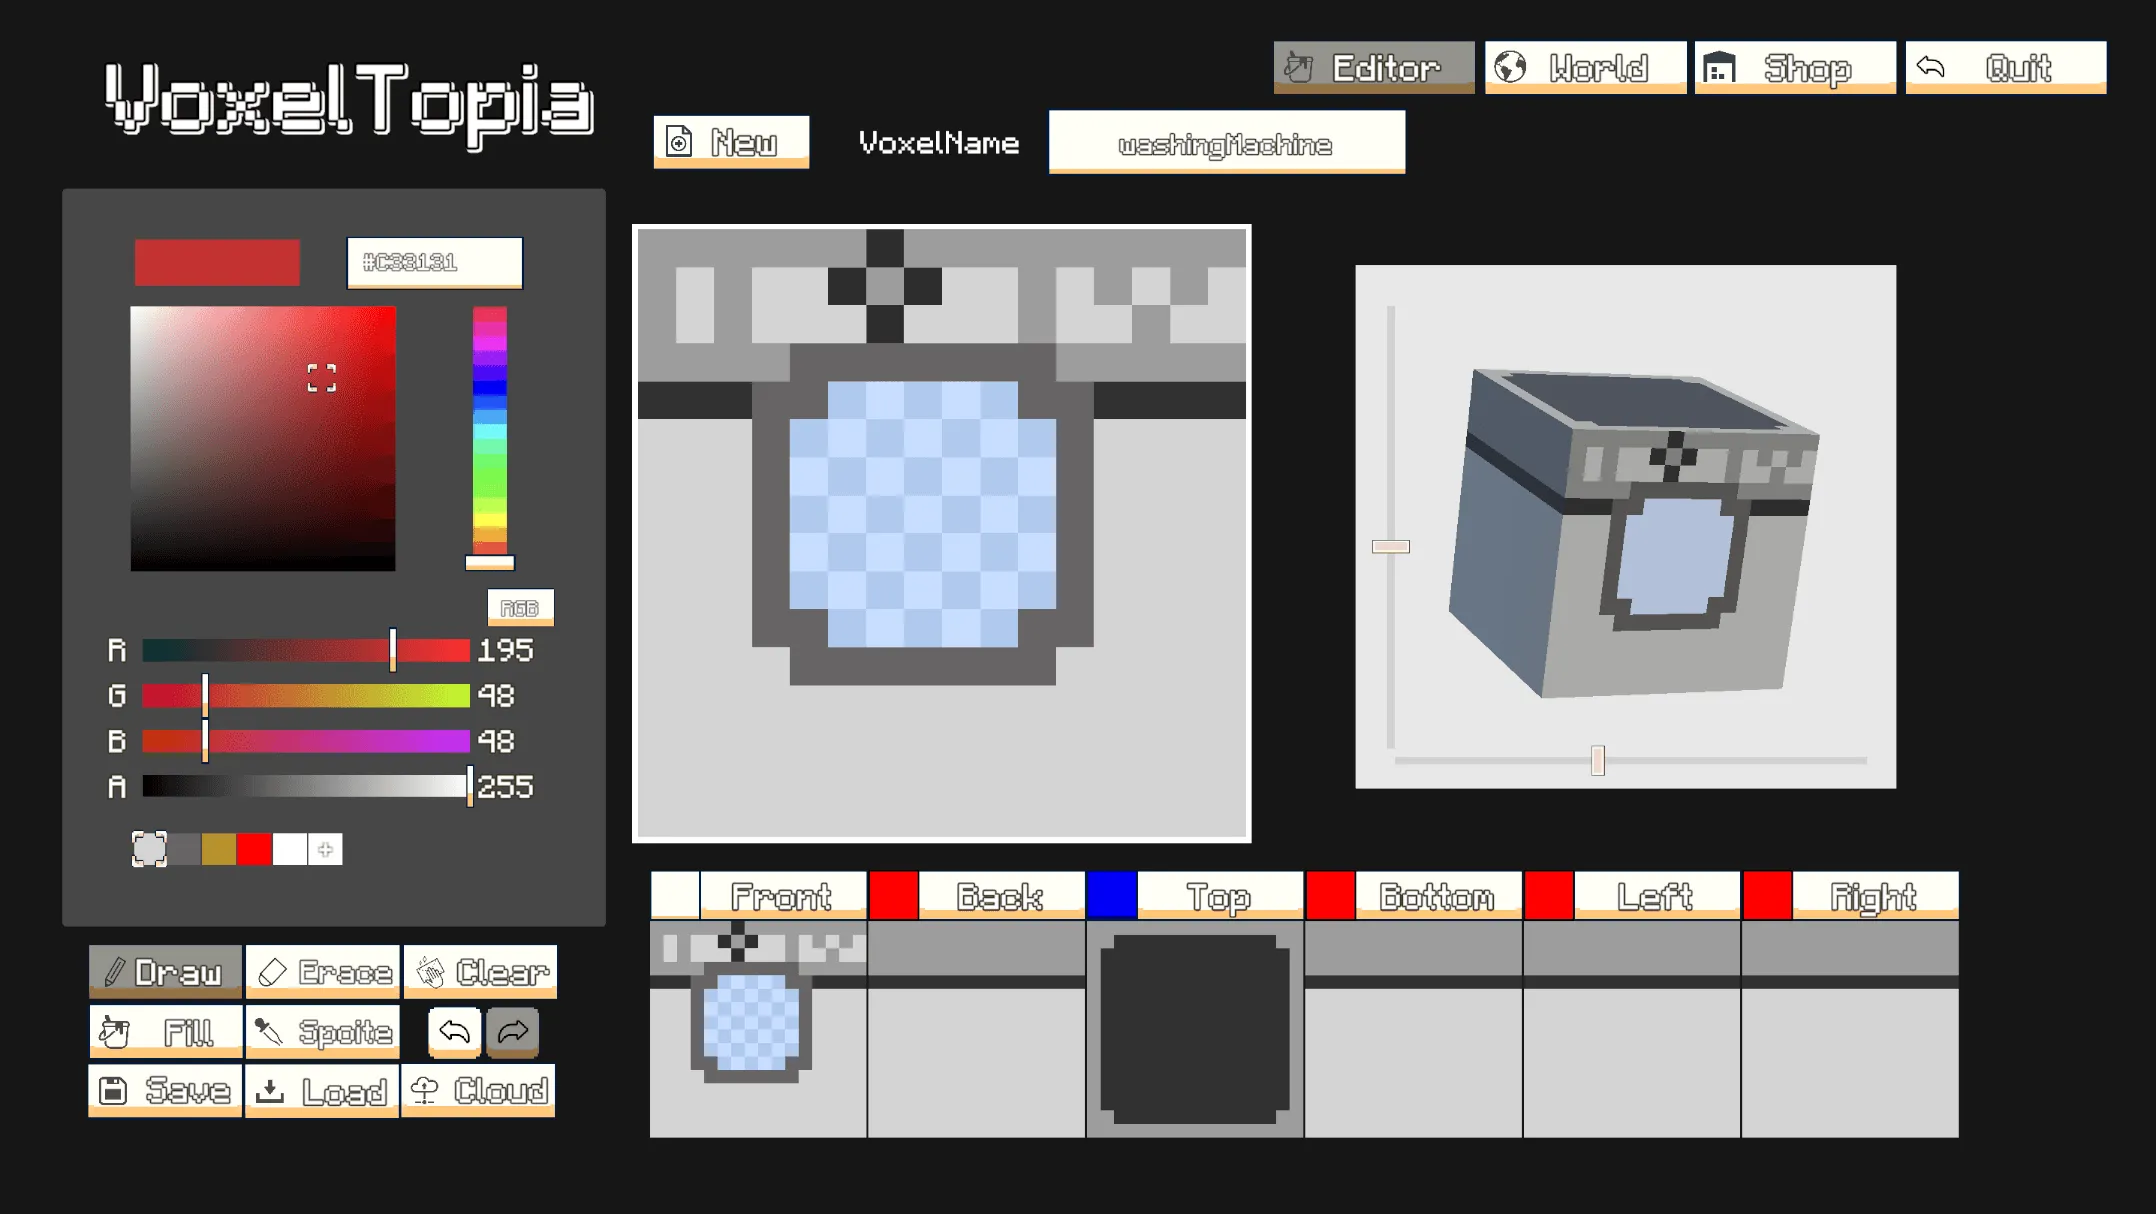Switch to the World tab
The image size is (2156, 1214).
click(1585, 67)
